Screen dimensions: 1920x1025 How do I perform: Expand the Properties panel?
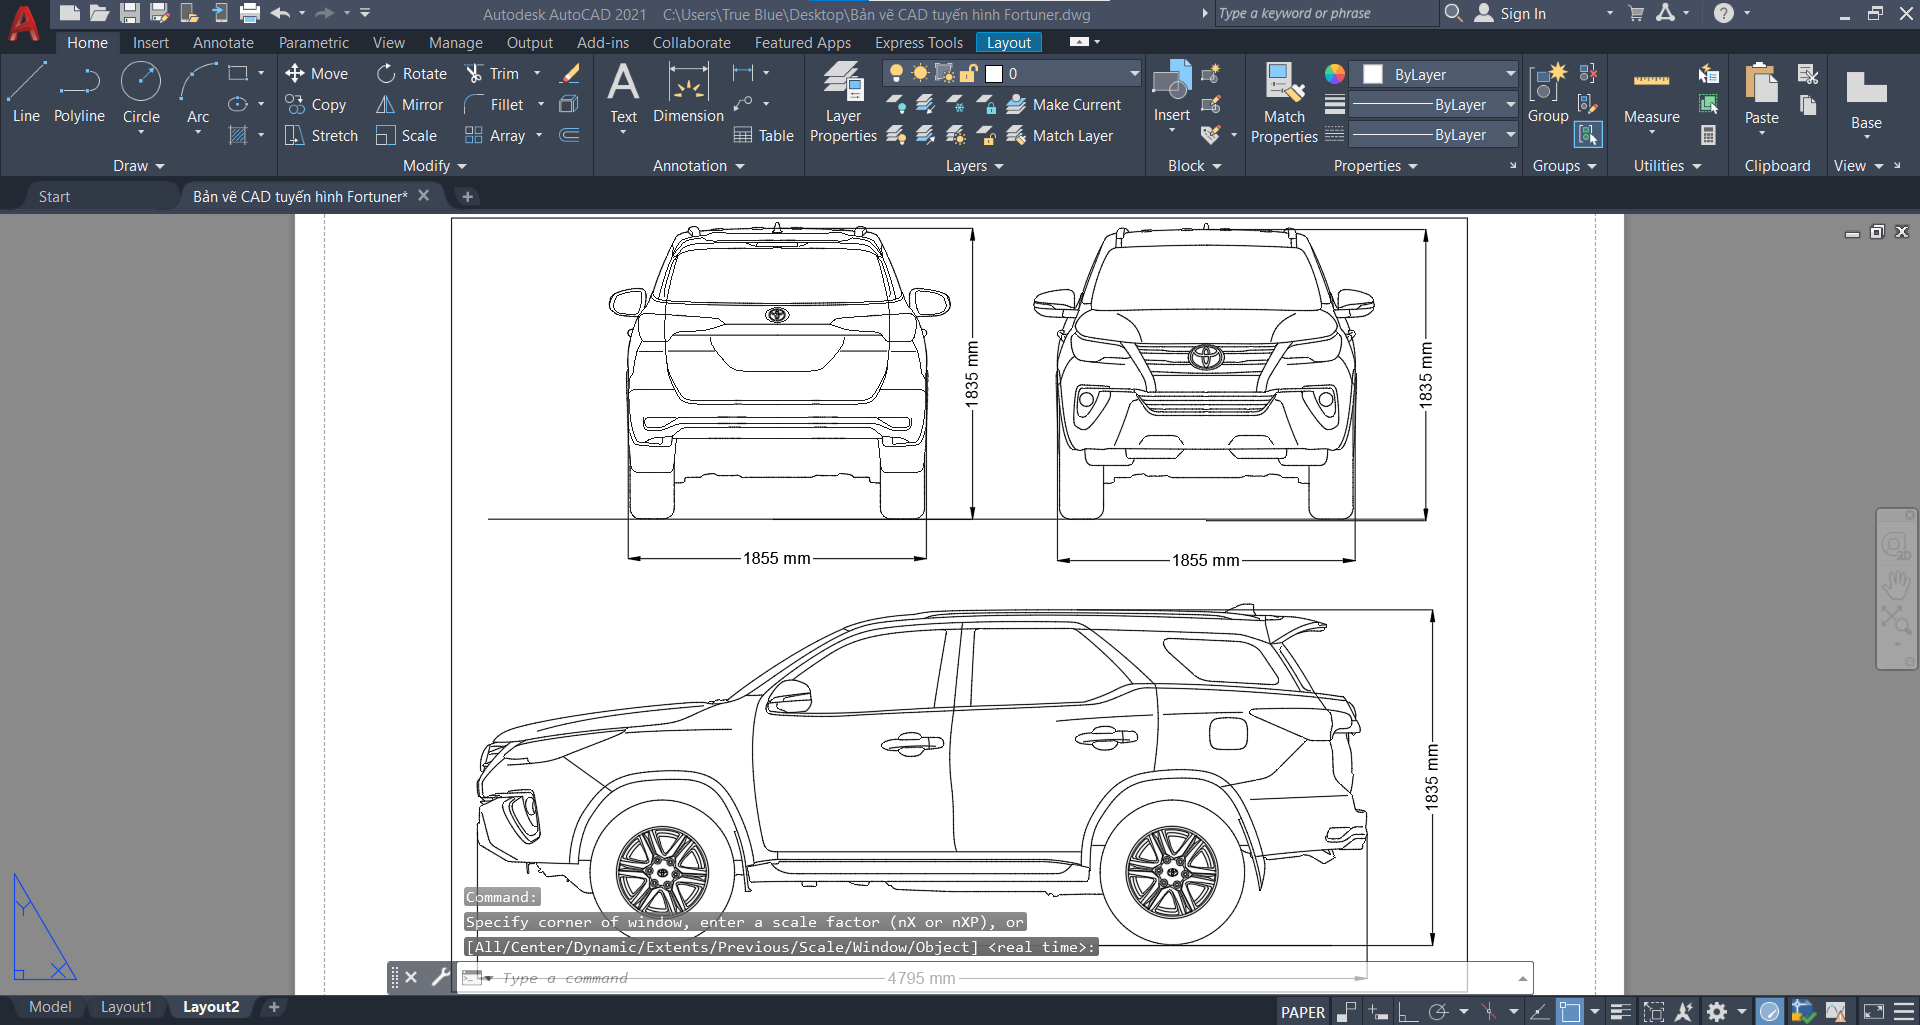1376,166
